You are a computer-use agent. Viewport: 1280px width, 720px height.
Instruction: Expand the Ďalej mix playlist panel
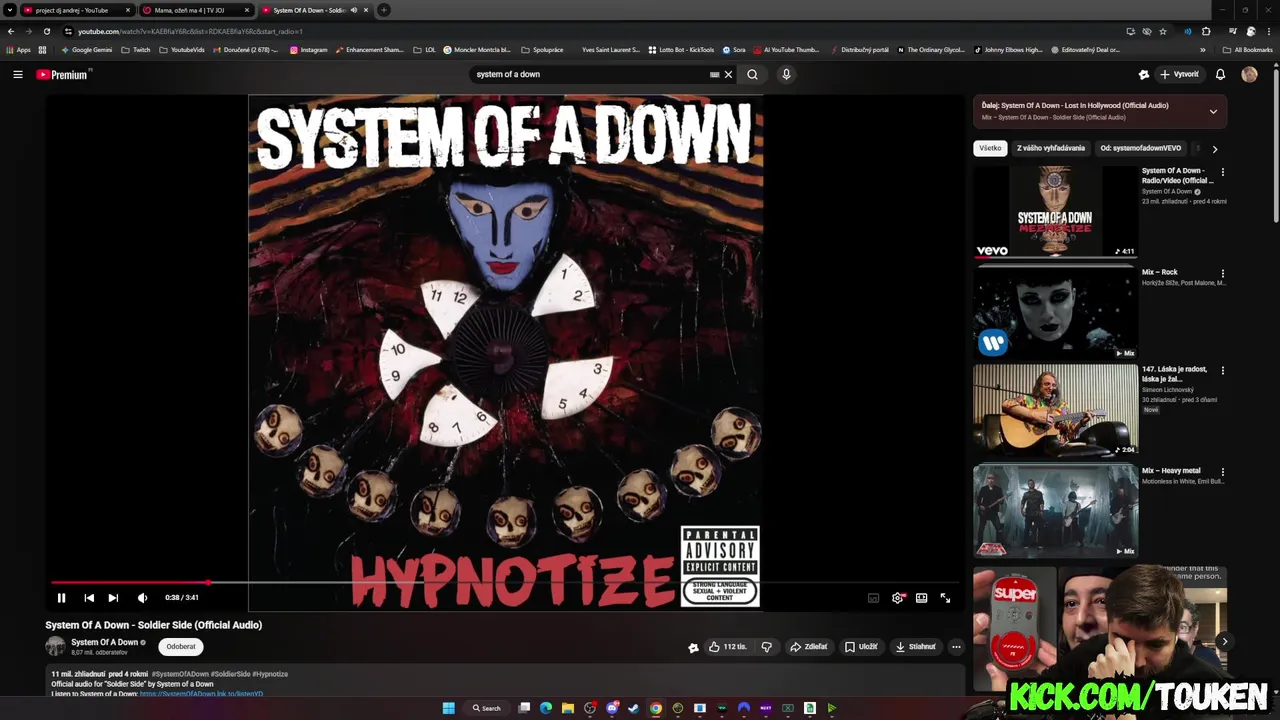click(1213, 111)
